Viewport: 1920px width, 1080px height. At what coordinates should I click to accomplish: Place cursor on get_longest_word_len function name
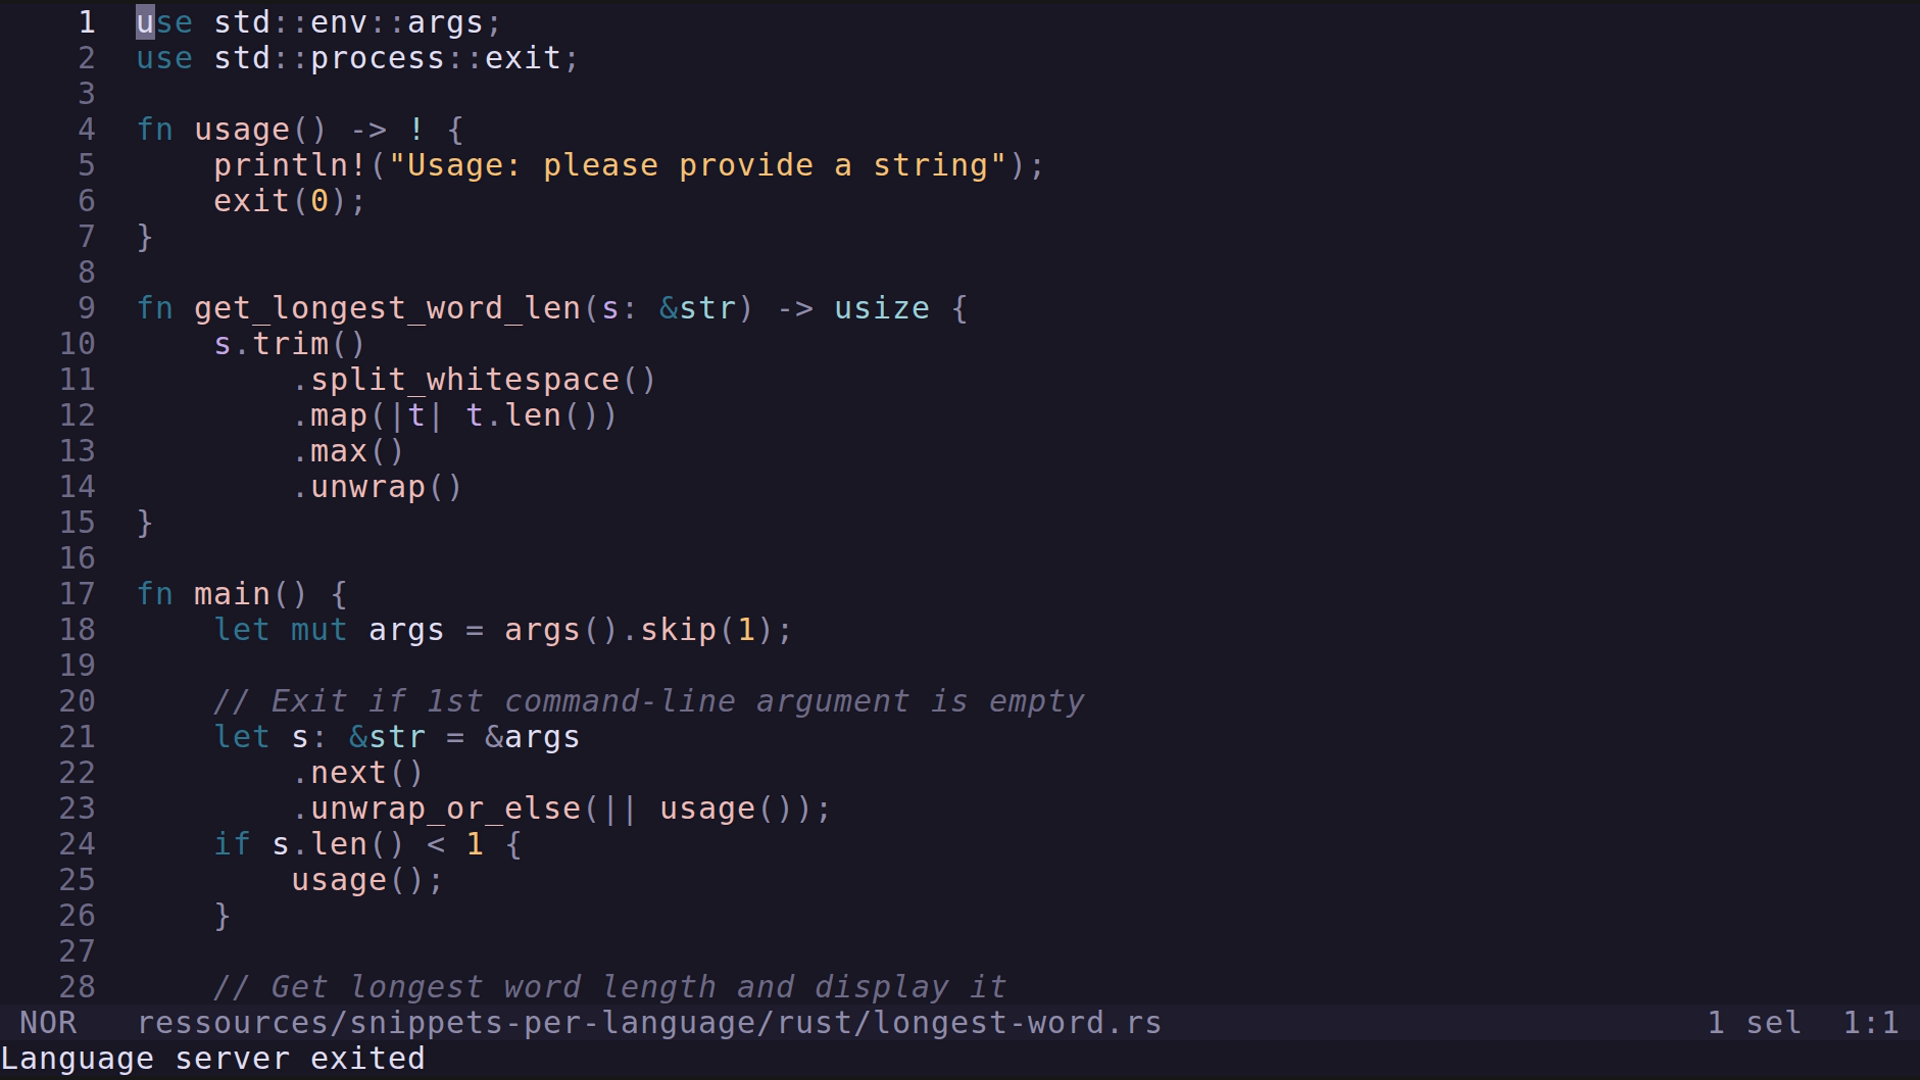pos(387,308)
